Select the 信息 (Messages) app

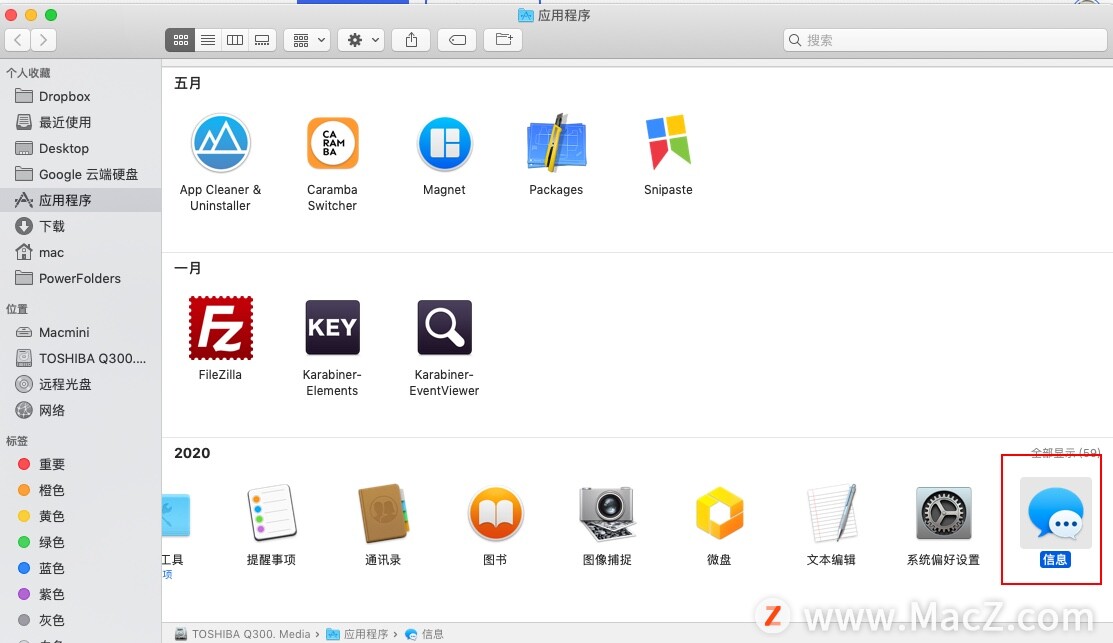[1056, 513]
